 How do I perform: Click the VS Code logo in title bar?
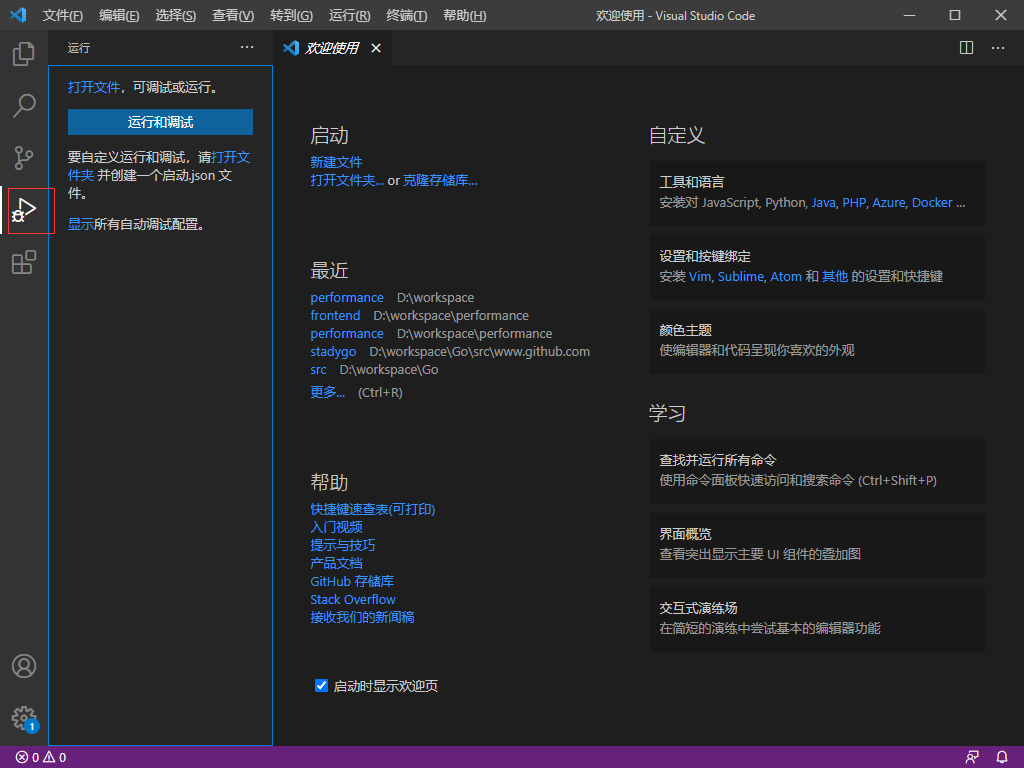pyautogui.click(x=18, y=15)
